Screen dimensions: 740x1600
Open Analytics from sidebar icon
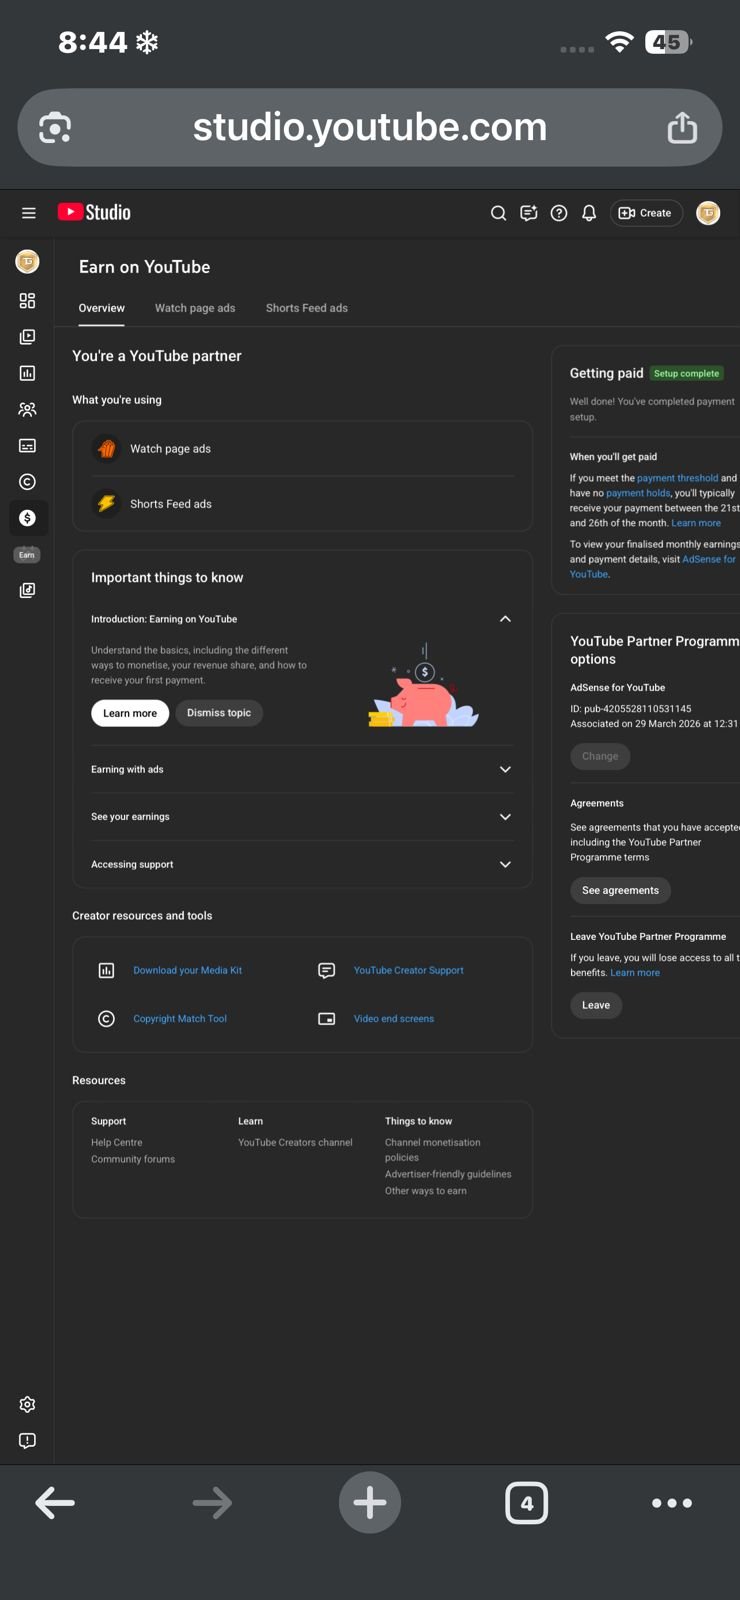coord(27,373)
